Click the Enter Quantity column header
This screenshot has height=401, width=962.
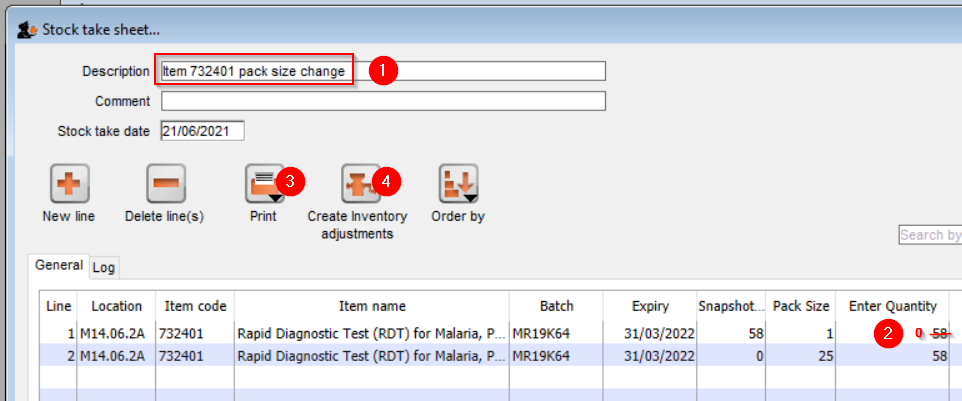pyautogui.click(x=892, y=306)
